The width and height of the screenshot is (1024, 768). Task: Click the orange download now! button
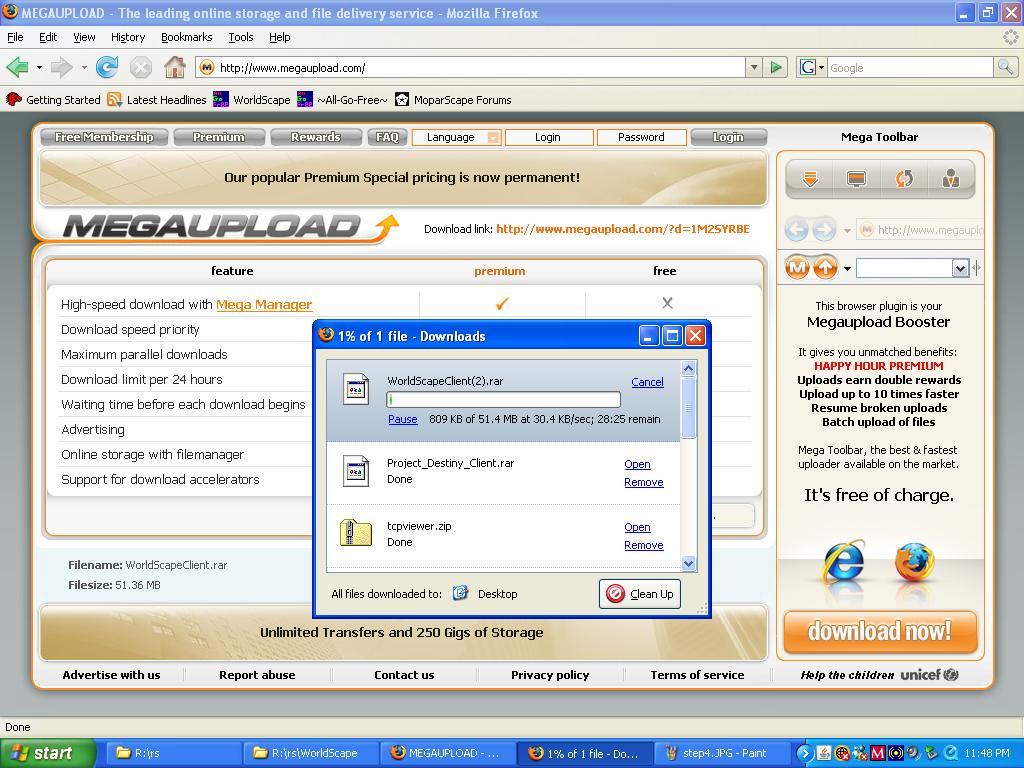880,632
